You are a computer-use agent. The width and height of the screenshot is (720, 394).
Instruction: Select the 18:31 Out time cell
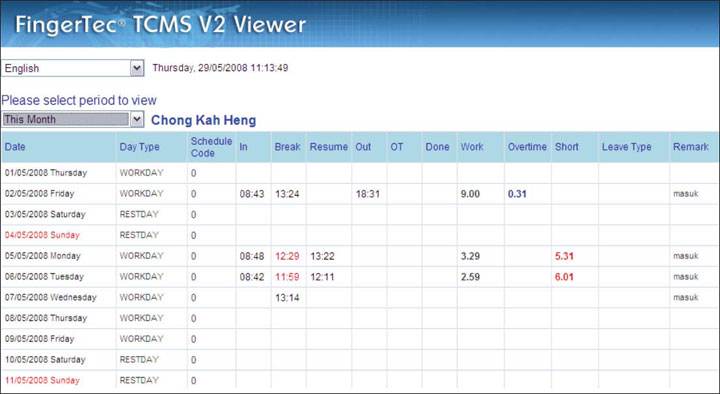368,194
